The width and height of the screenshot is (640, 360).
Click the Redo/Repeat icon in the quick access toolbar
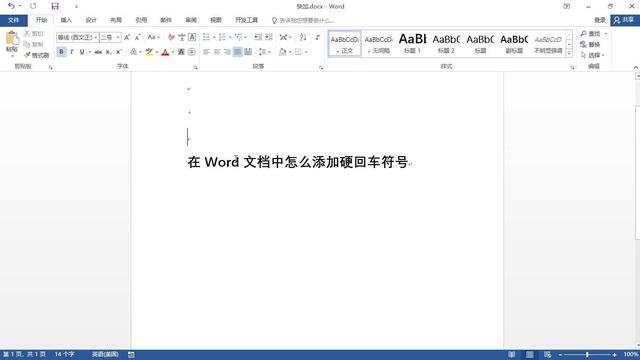tap(33, 6)
